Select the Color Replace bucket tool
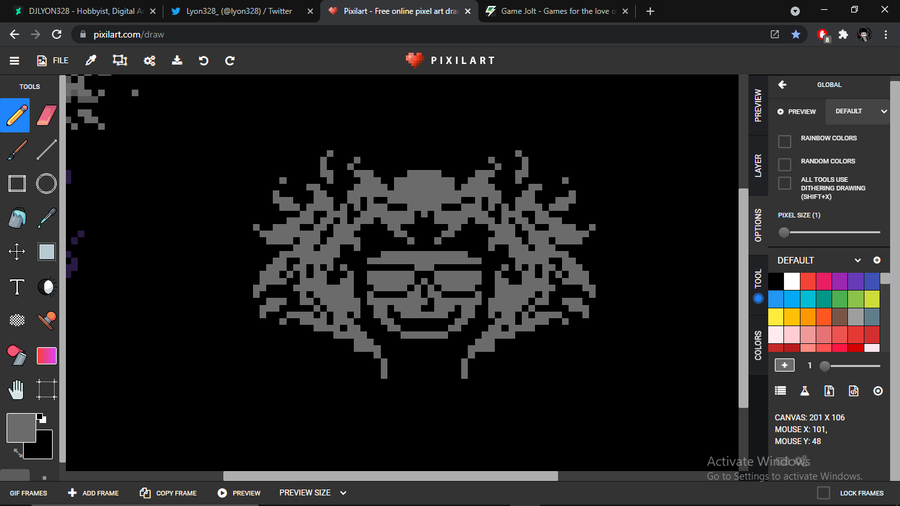The height and width of the screenshot is (506, 900). click(x=17, y=355)
